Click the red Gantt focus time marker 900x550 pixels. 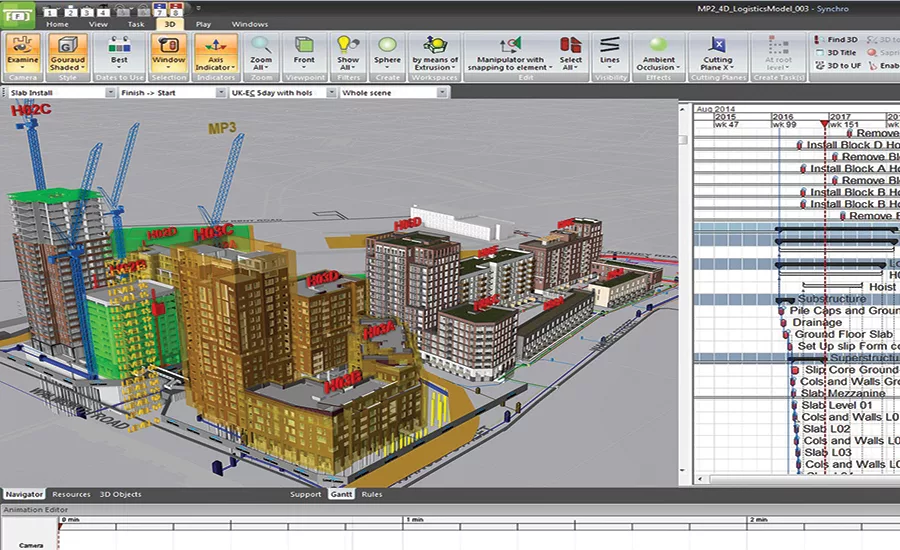[x=825, y=124]
